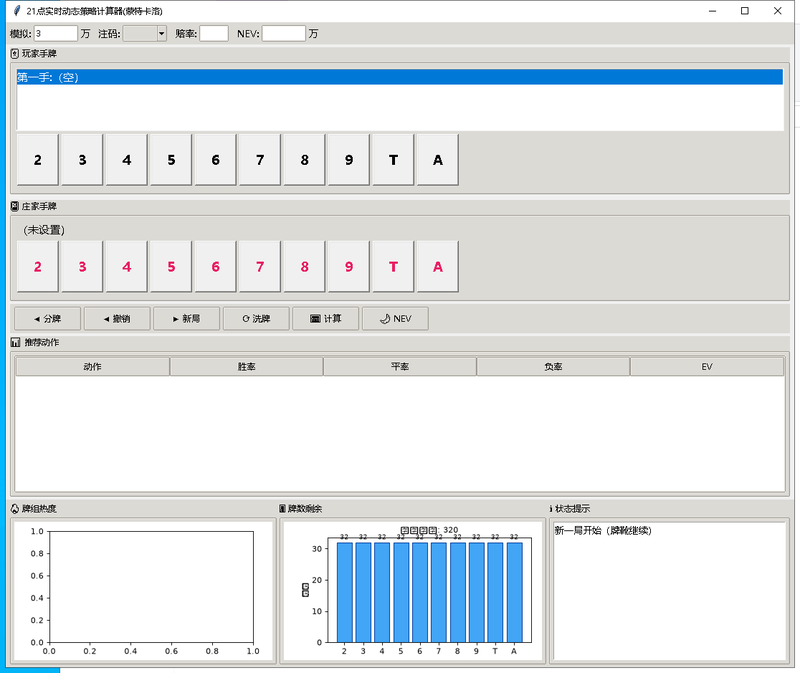Undo last entry with 撤销 button
800x673 pixels.
tap(117, 318)
